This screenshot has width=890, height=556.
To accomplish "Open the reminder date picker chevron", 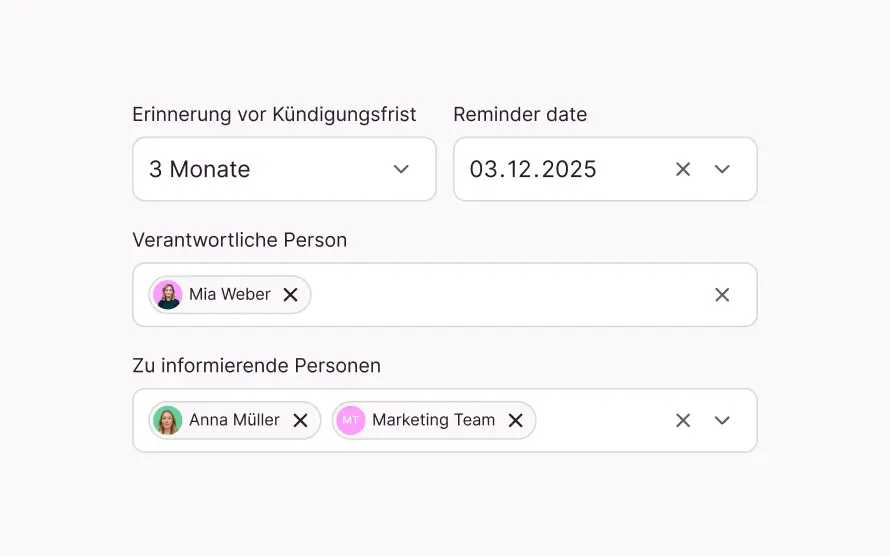I will [722, 170].
